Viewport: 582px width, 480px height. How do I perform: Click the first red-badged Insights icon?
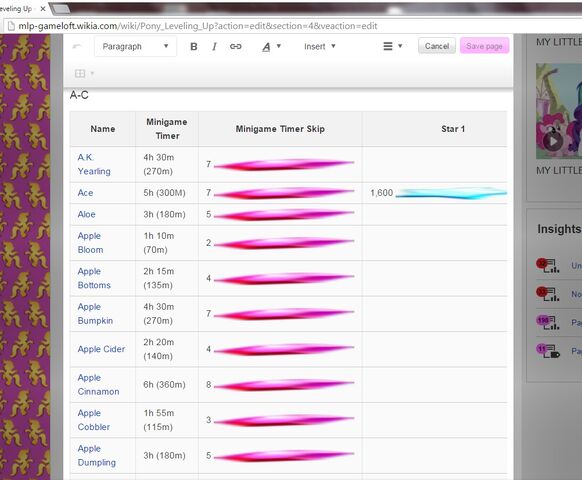pyautogui.click(x=548, y=265)
